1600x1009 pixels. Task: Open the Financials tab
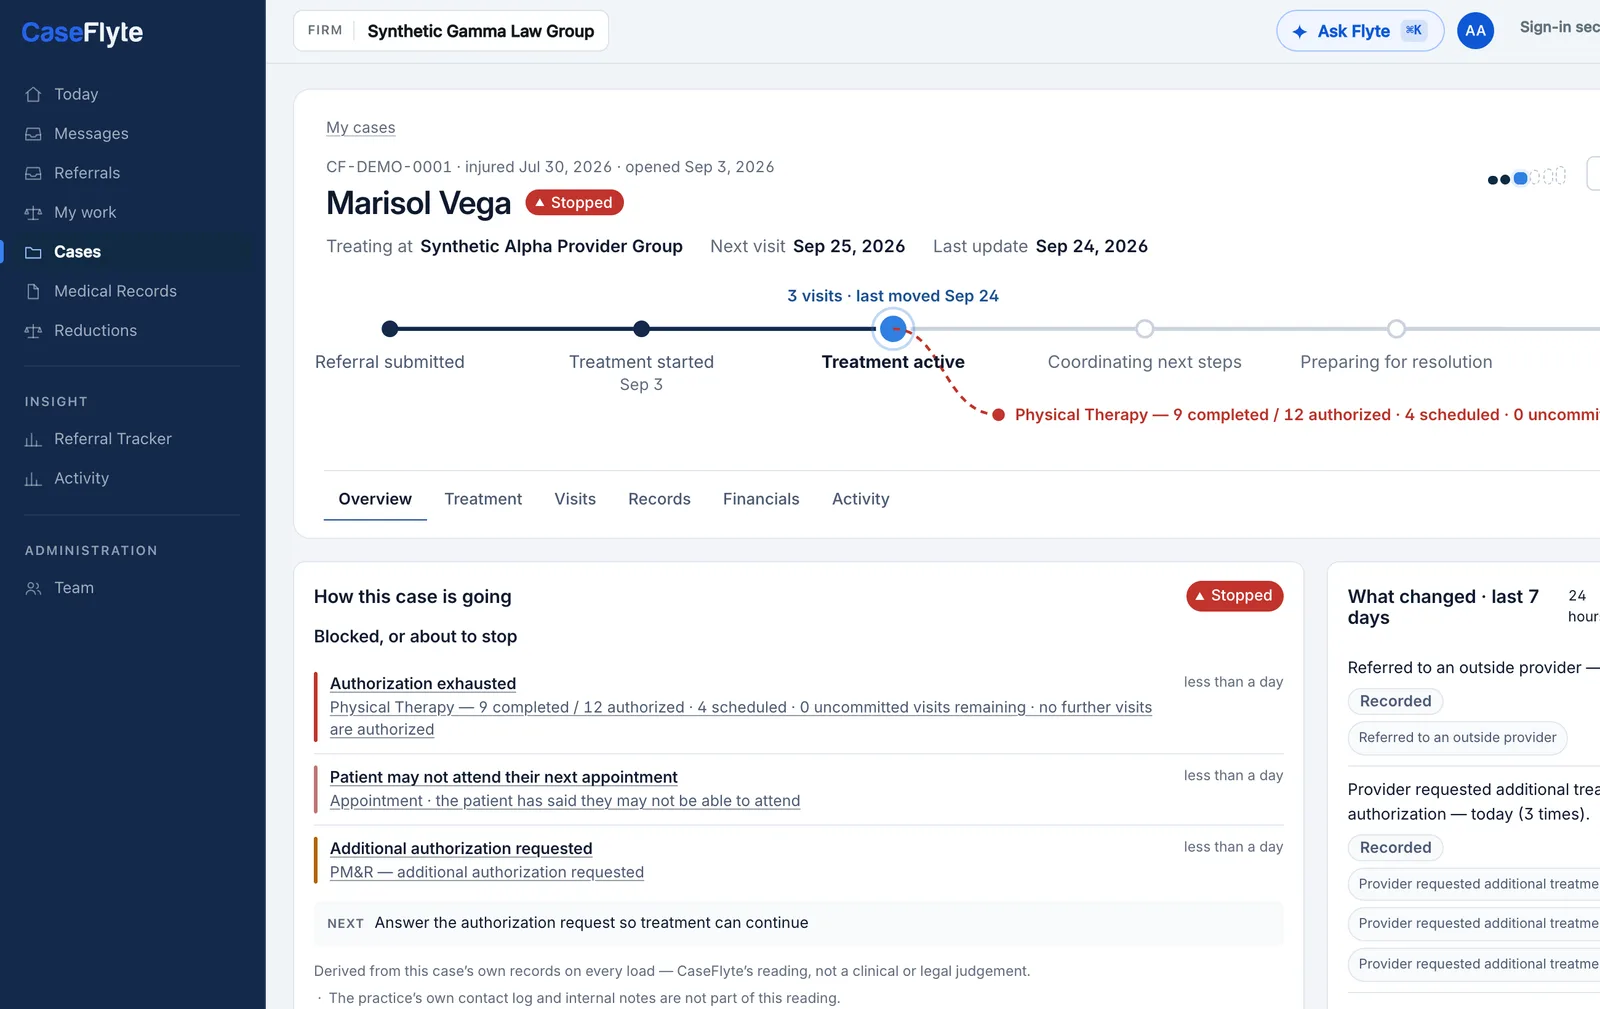(x=761, y=499)
